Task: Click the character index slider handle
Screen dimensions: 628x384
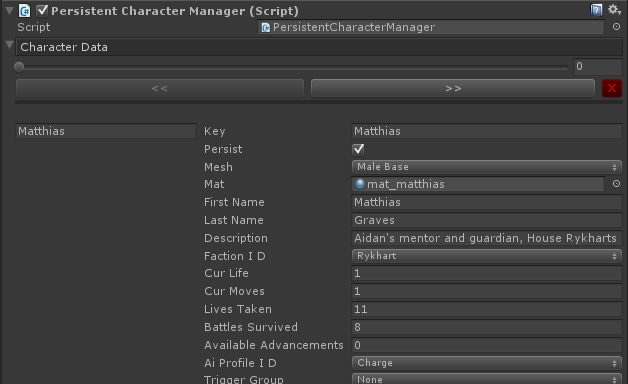Action: point(19,67)
